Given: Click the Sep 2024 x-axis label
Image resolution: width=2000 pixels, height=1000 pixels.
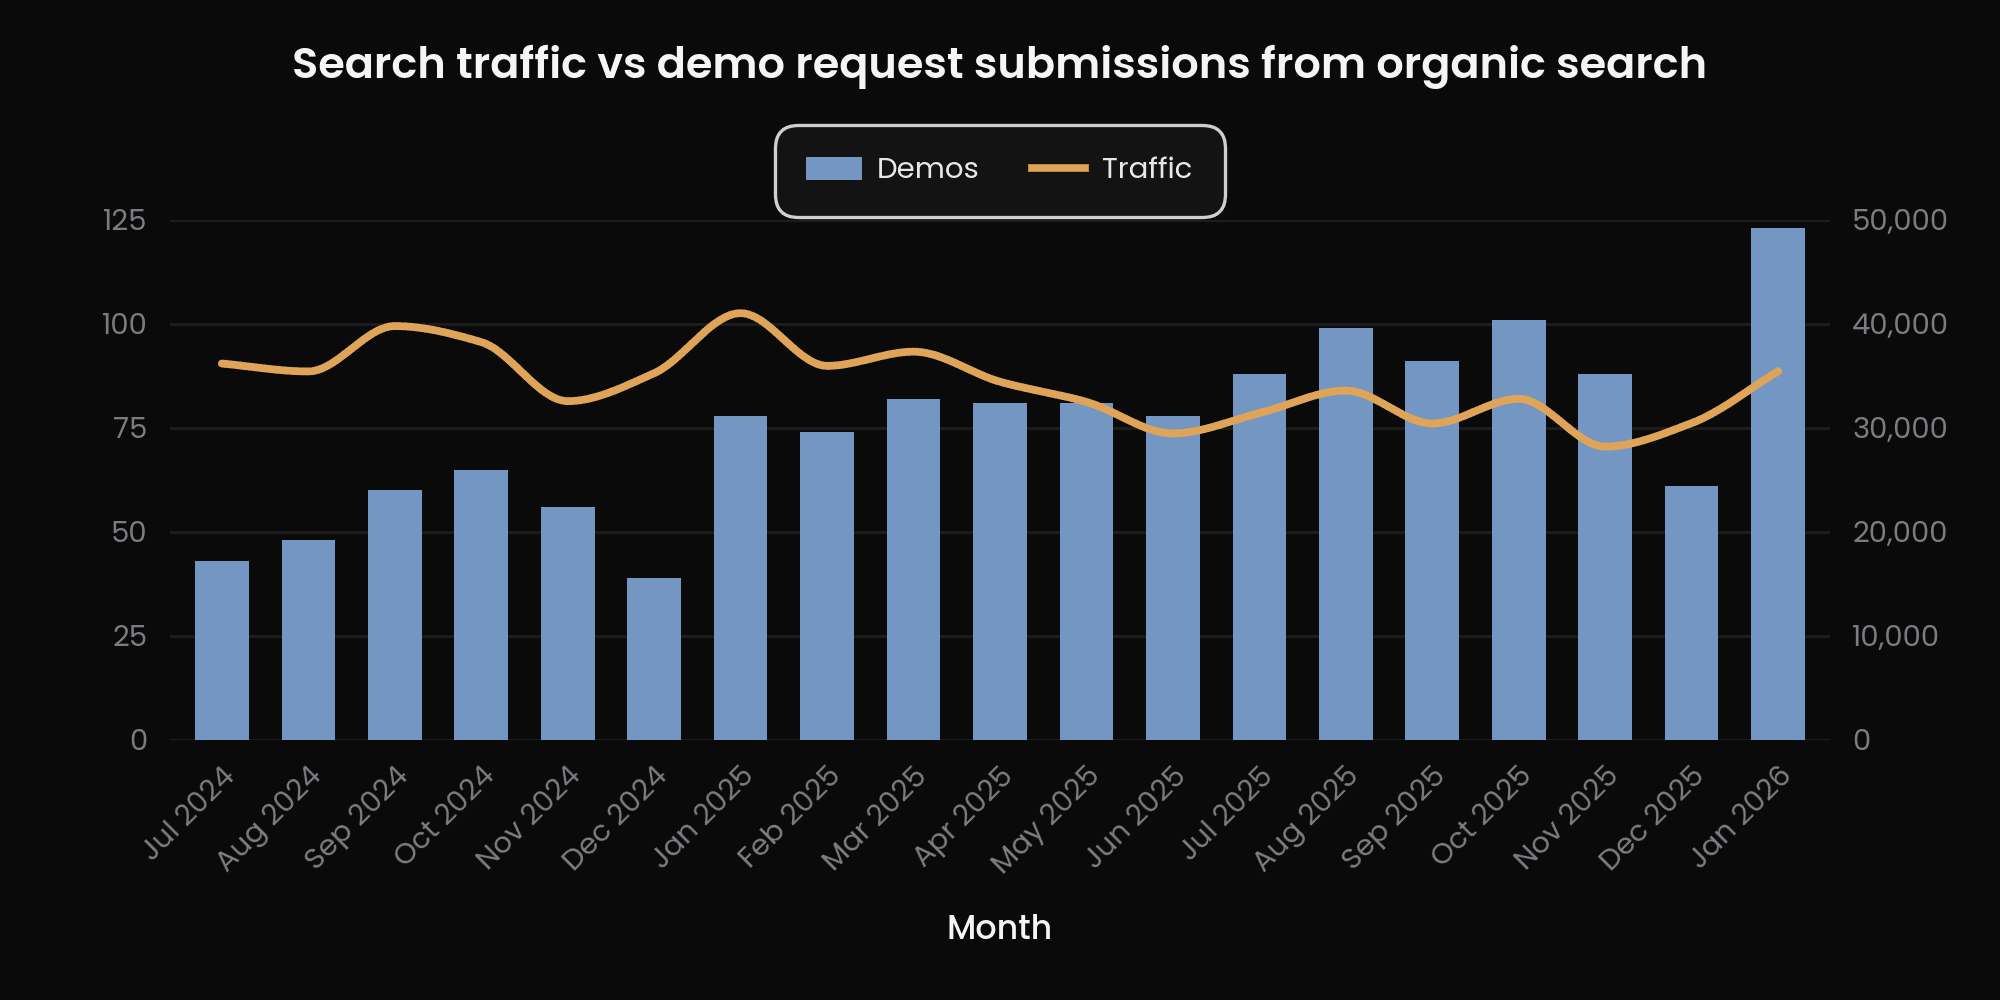Looking at the screenshot, I should tap(356, 816).
